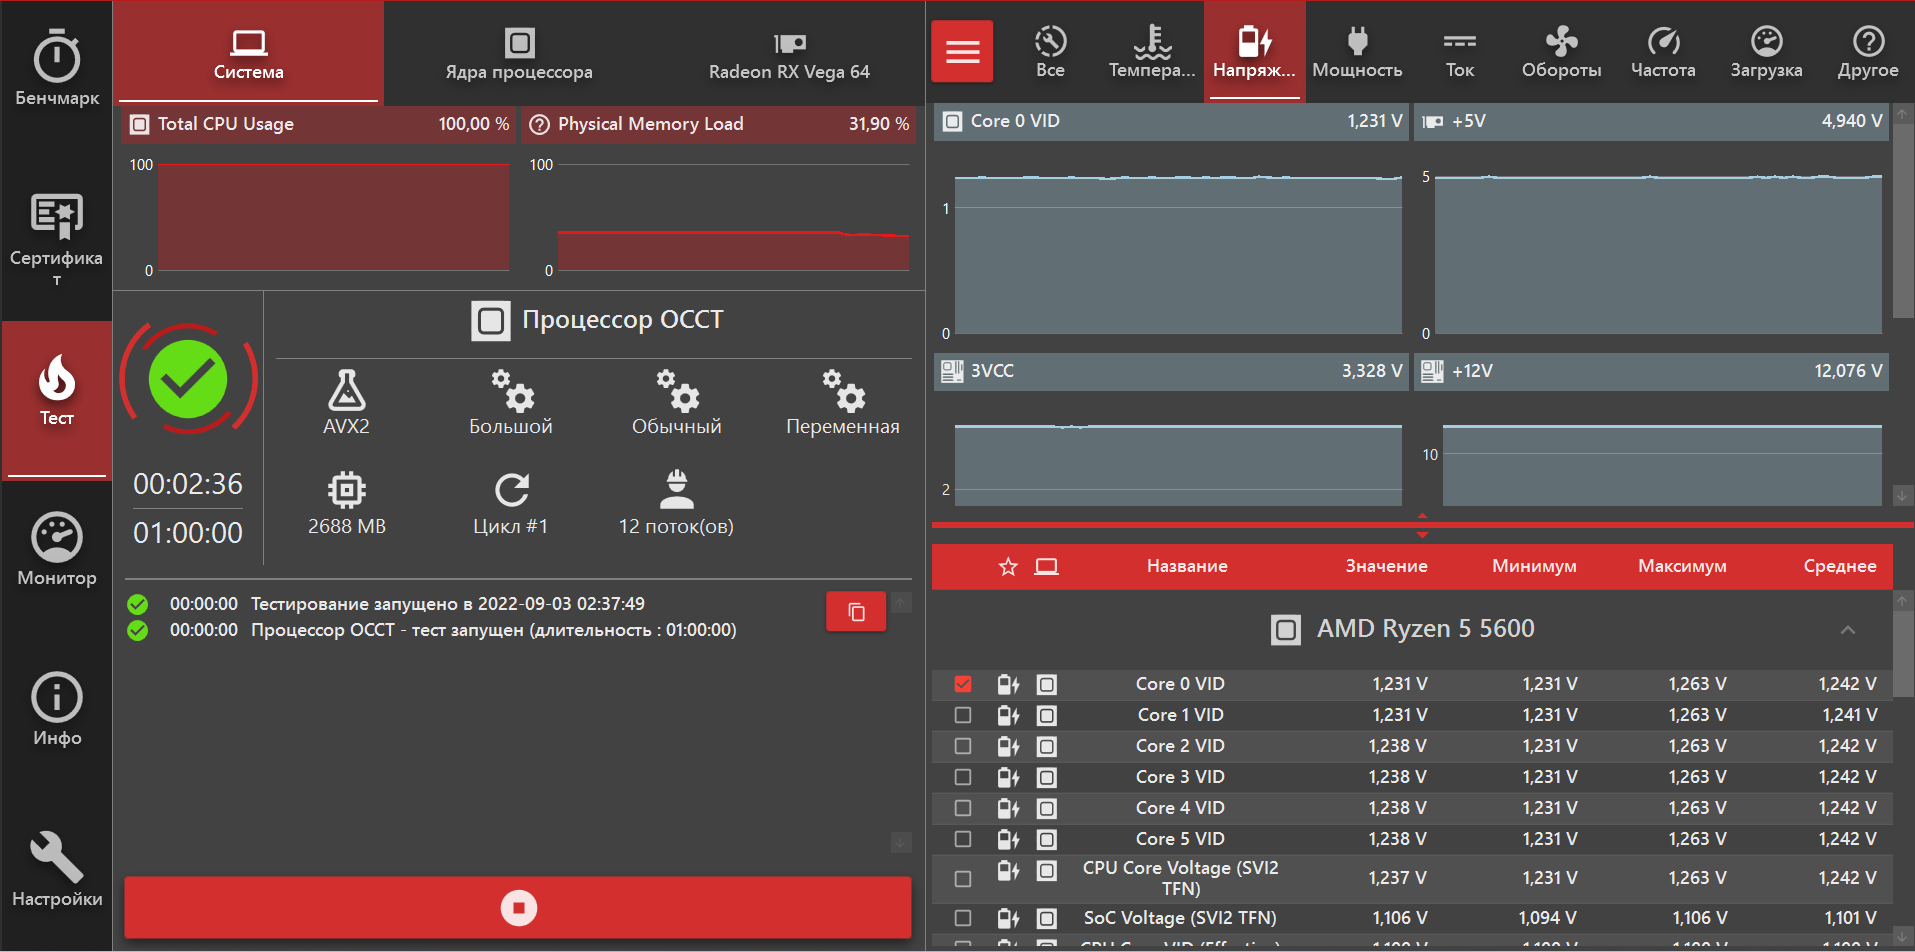This screenshot has height=952, width=1915.
Task: Click the monitor column header icon
Action: point(1046,567)
